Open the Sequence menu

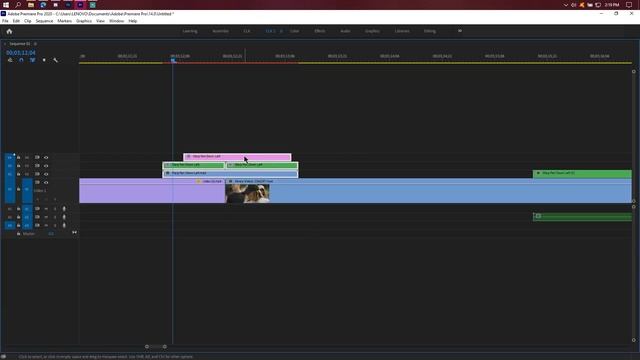coord(44,21)
